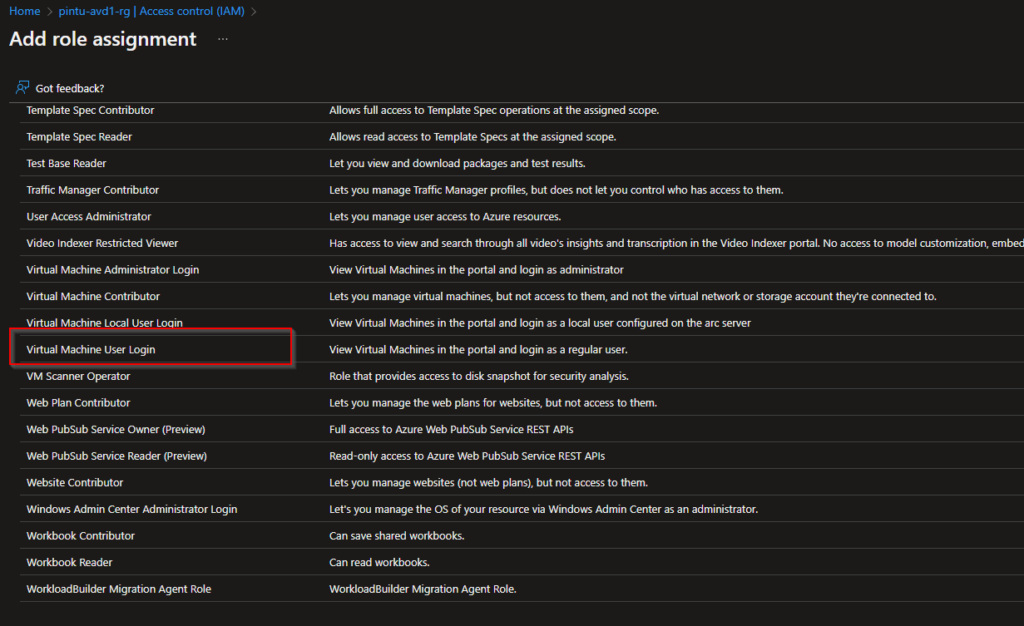Open pintu-avd1-rg Access control (IAM) breadcrumb
The height and width of the screenshot is (626, 1024).
pos(152,11)
